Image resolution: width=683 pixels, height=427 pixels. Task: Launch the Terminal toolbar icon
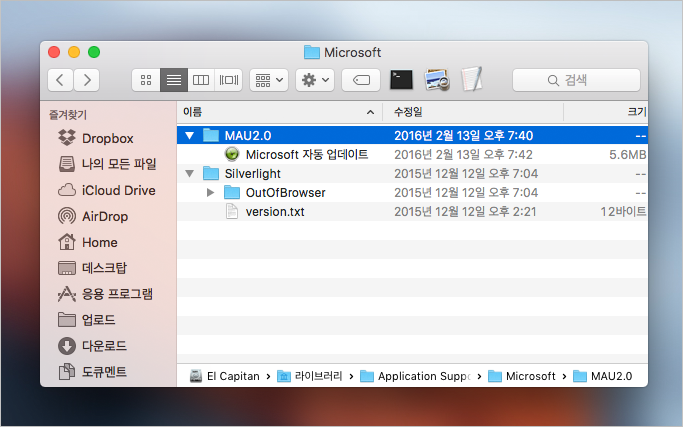point(401,80)
